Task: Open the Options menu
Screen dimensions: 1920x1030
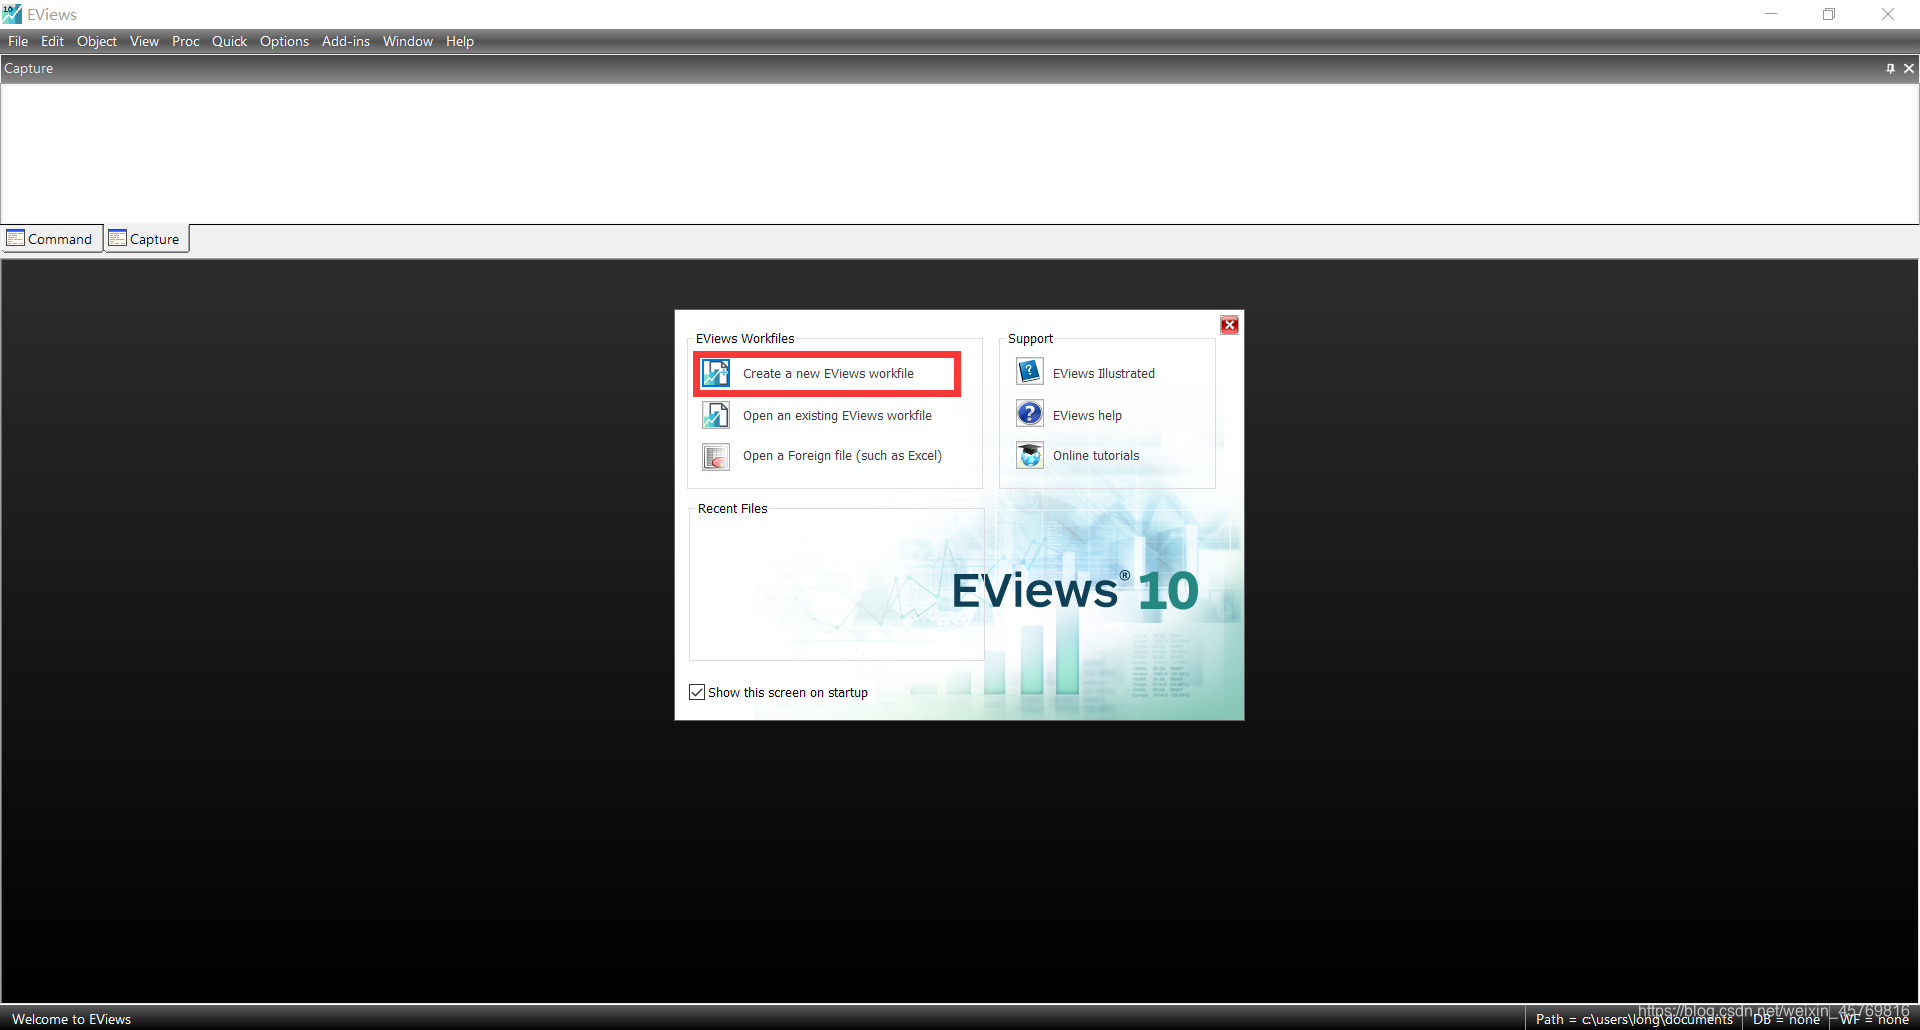Action: coord(284,41)
